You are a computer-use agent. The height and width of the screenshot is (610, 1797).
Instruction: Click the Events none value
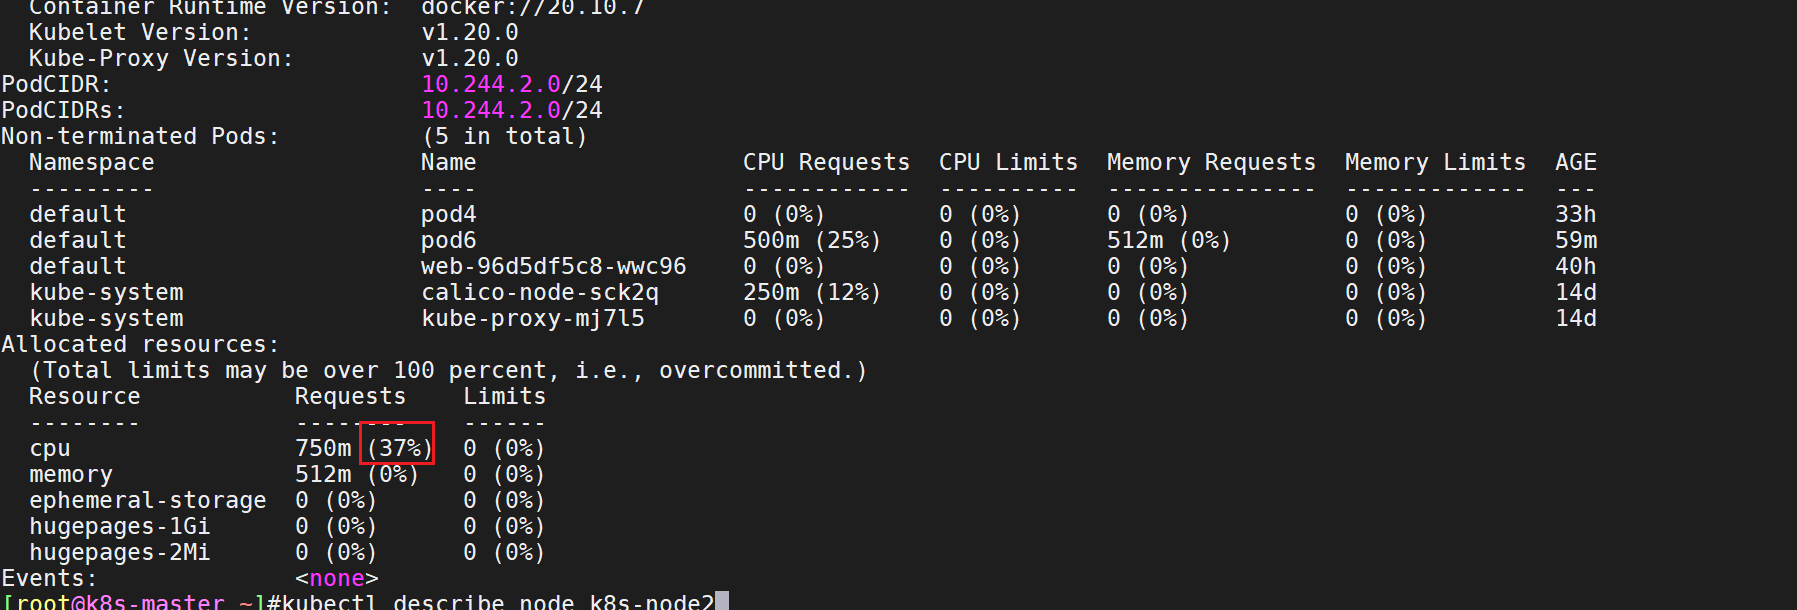point(337,578)
